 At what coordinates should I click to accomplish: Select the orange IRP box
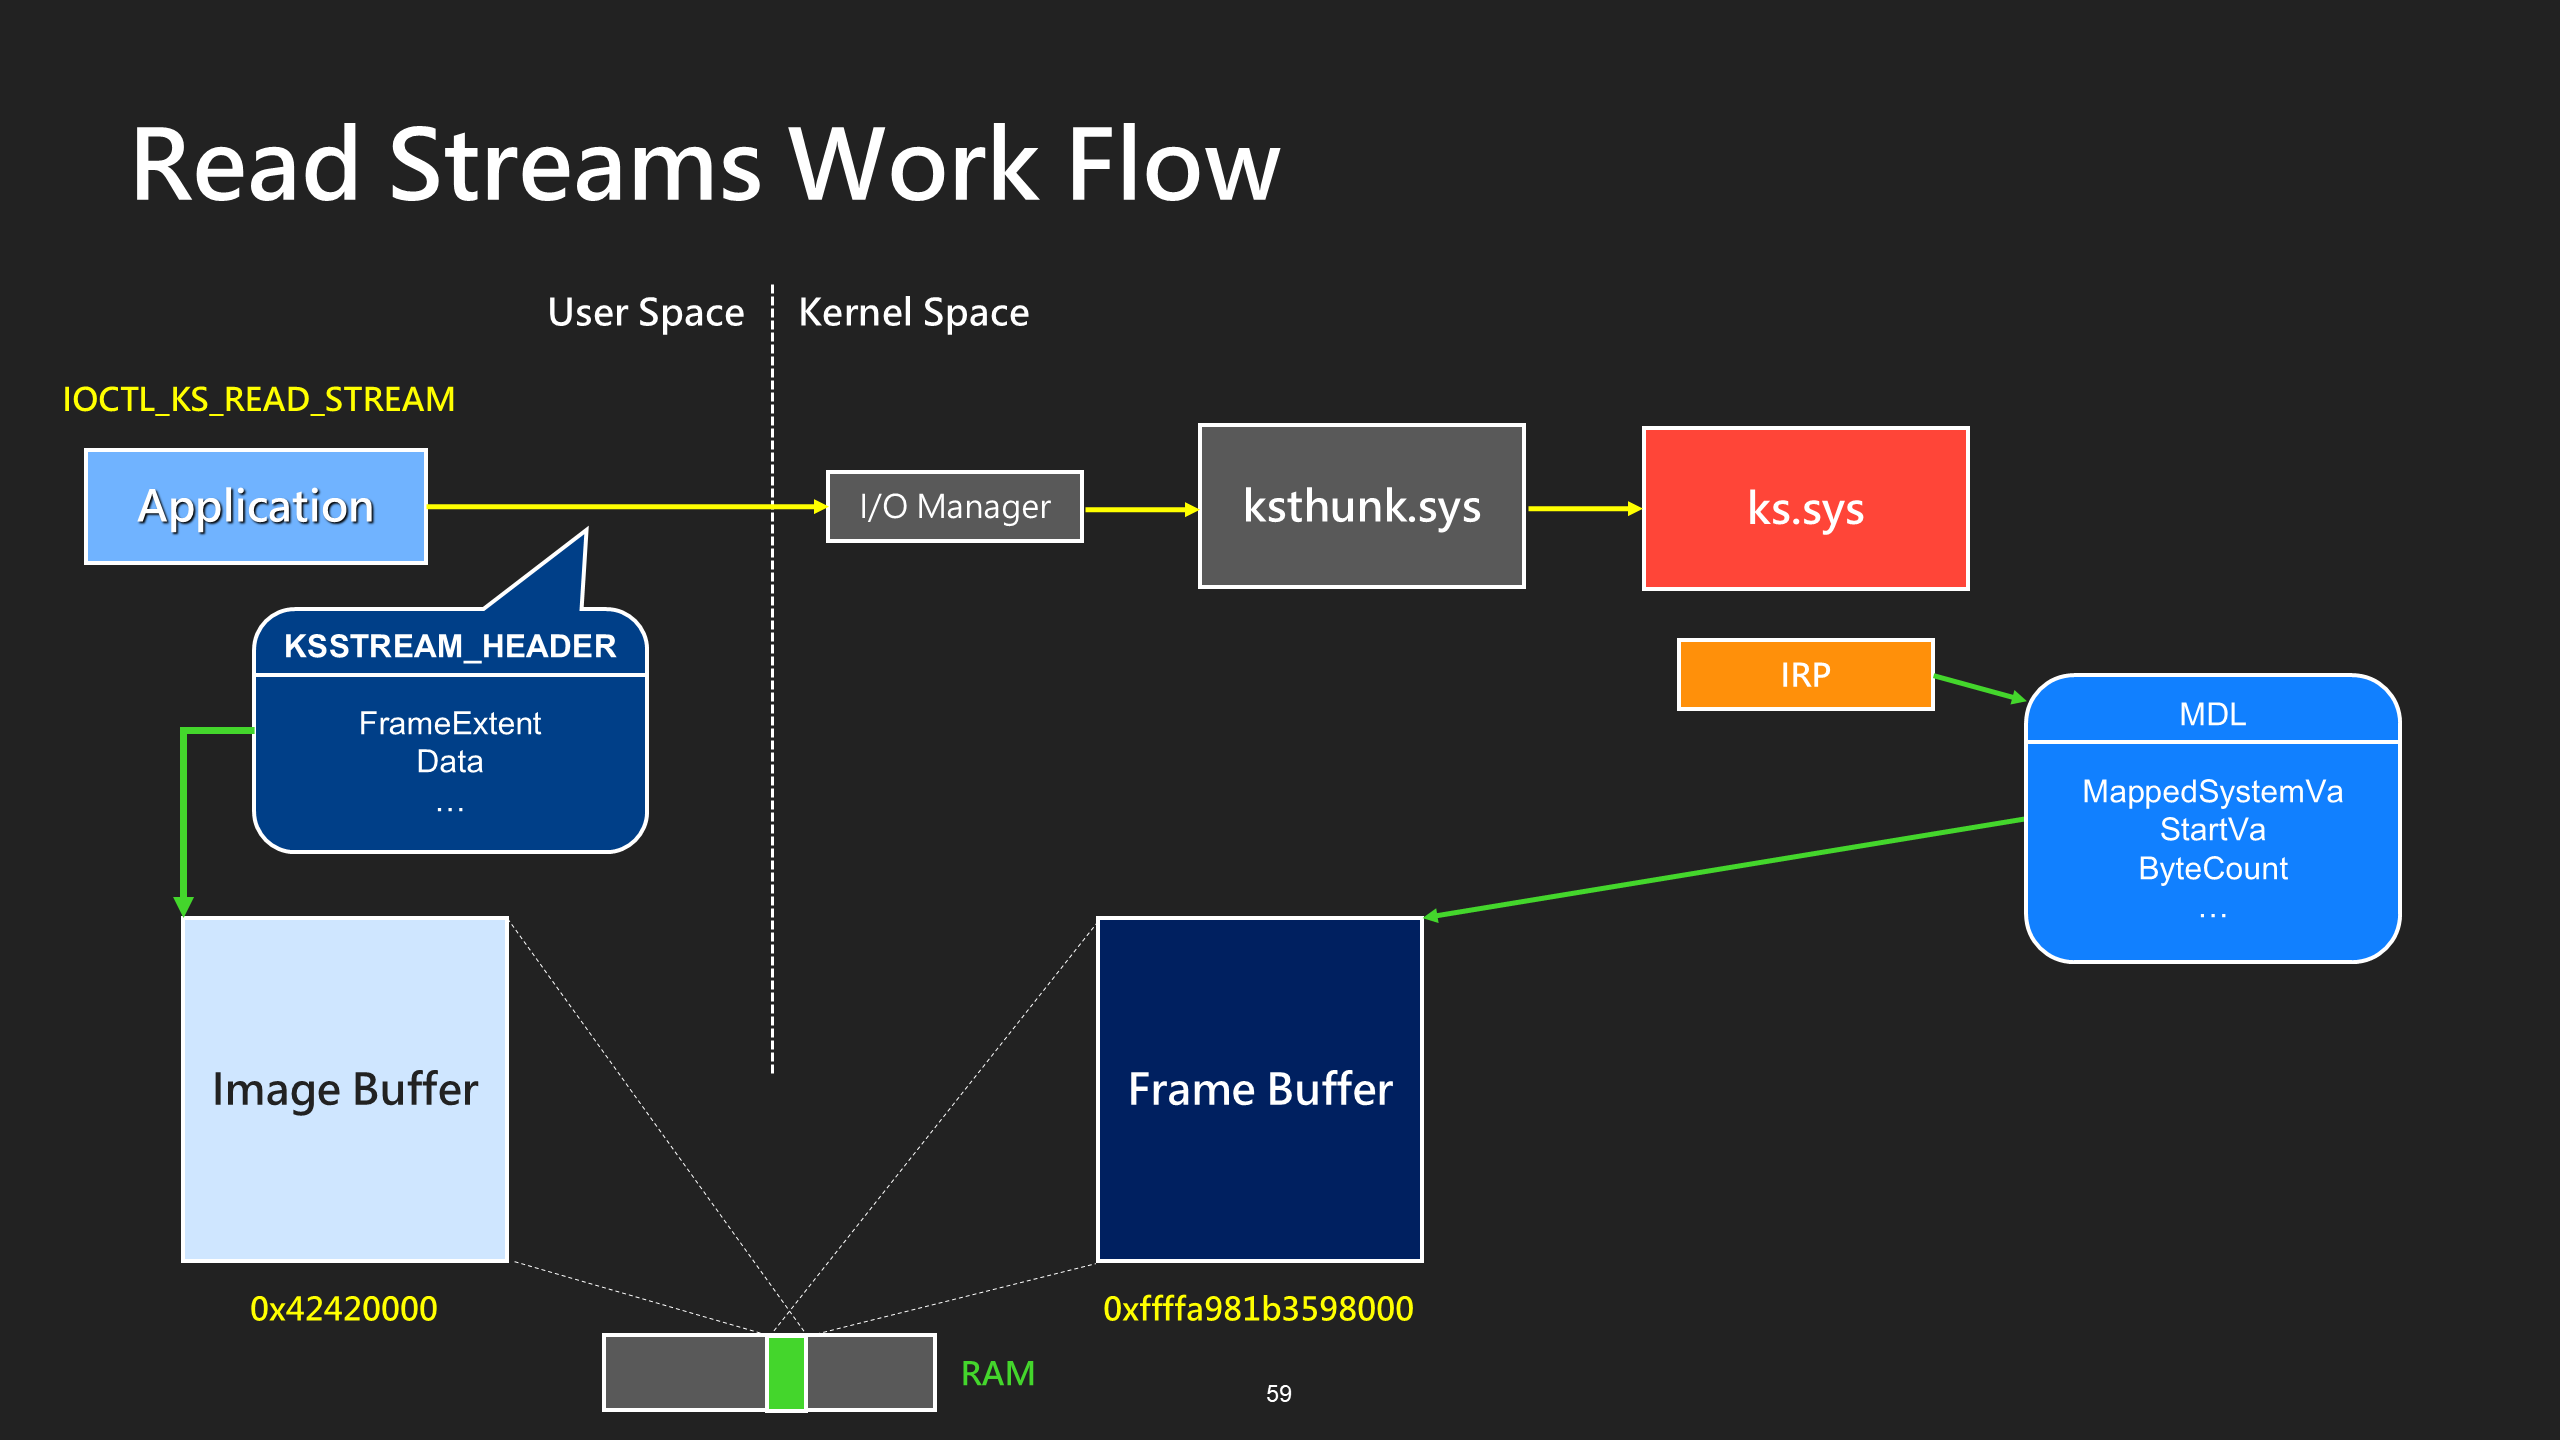coord(1806,675)
